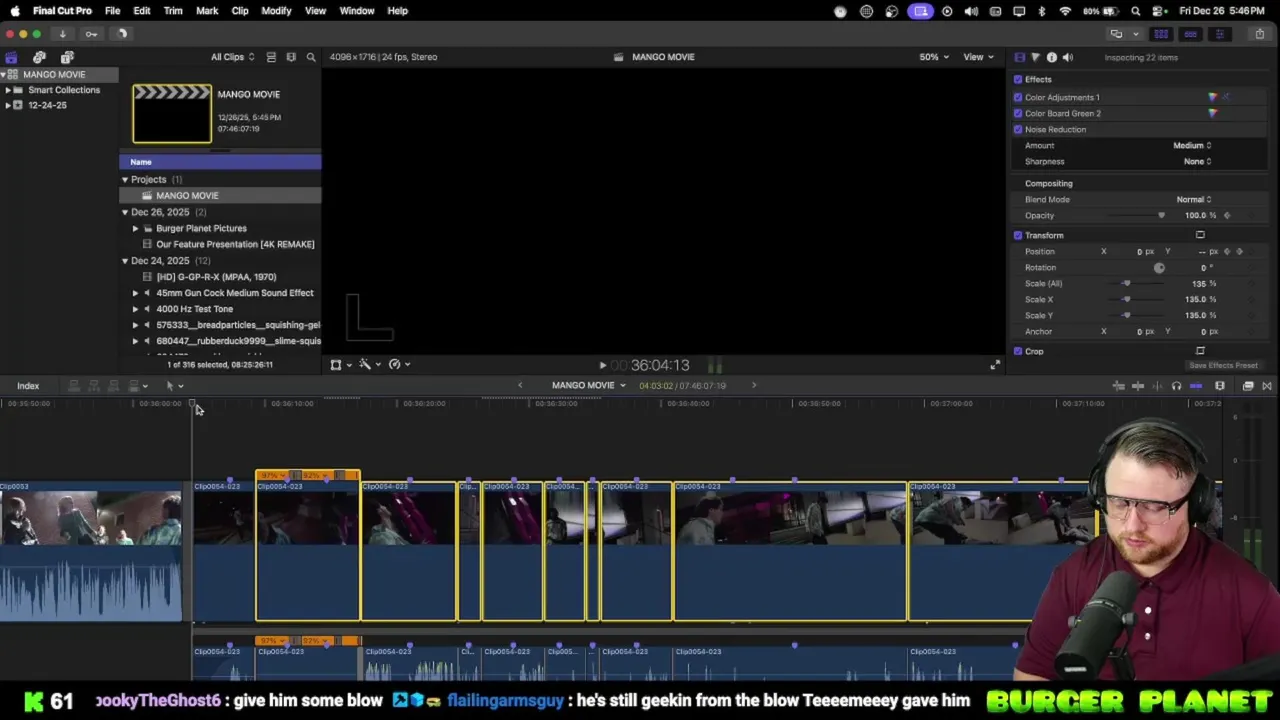This screenshot has height=720, width=1280.
Task: Click the Share export icon
Action: coord(1259,34)
